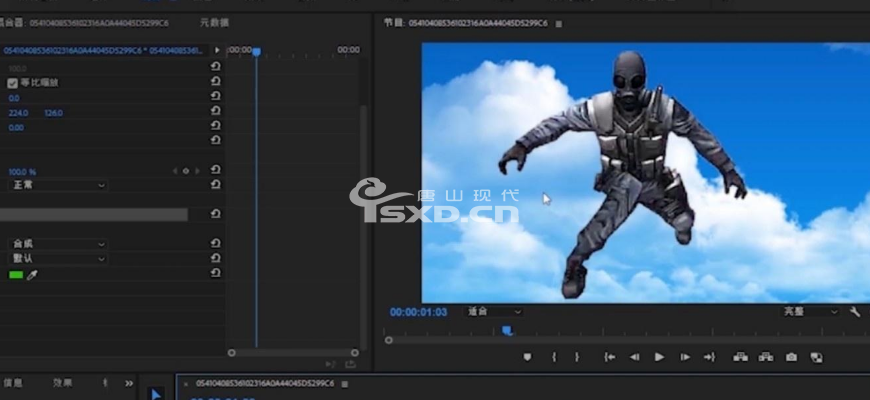Image resolution: width=870 pixels, height=400 pixels.
Task: Select the arrow Selection tool
Action: 156,395
